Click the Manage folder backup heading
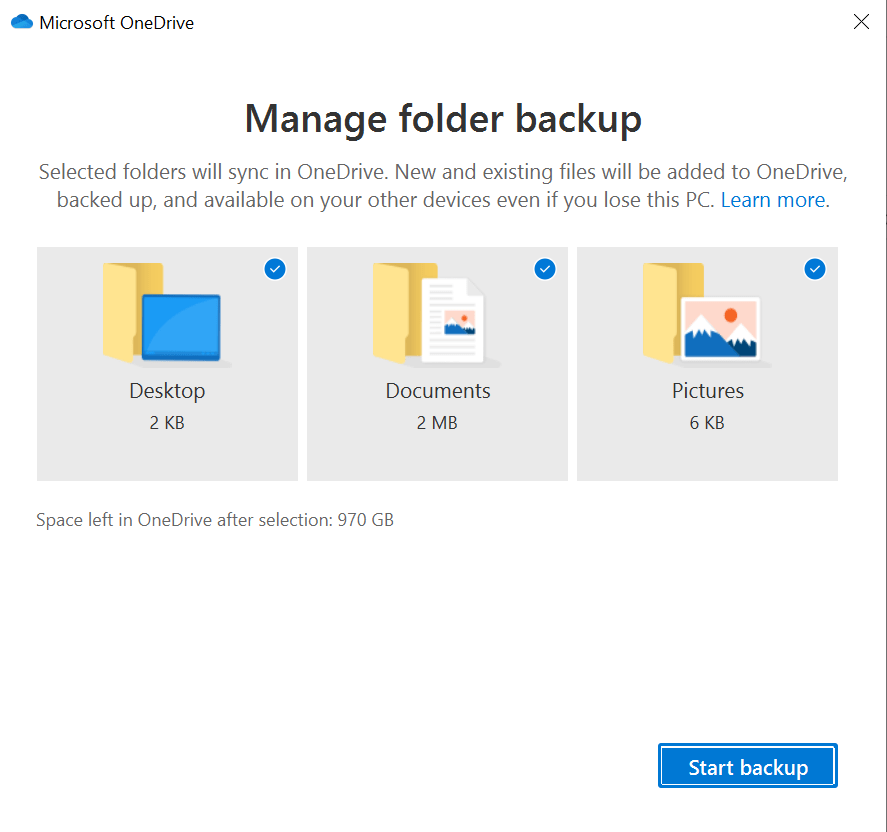The height and width of the screenshot is (832, 887). (x=443, y=118)
